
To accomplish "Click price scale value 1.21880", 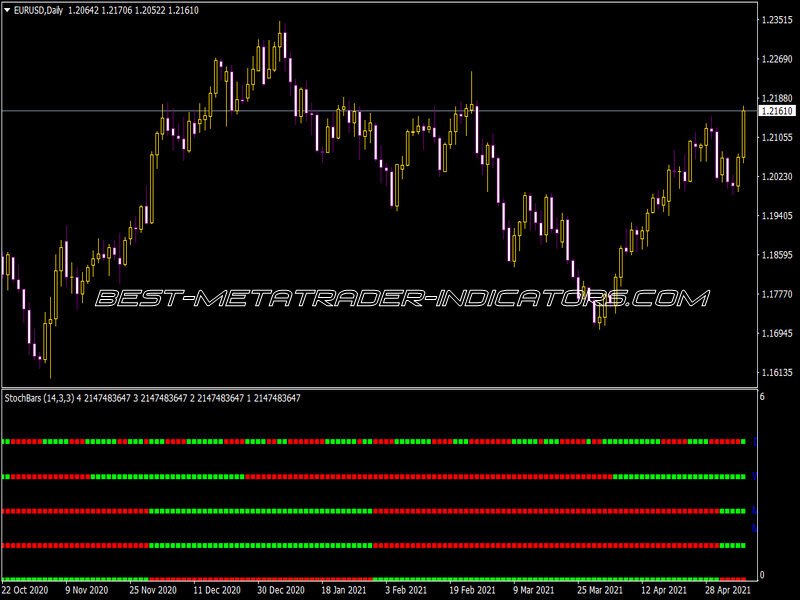I will point(777,98).
